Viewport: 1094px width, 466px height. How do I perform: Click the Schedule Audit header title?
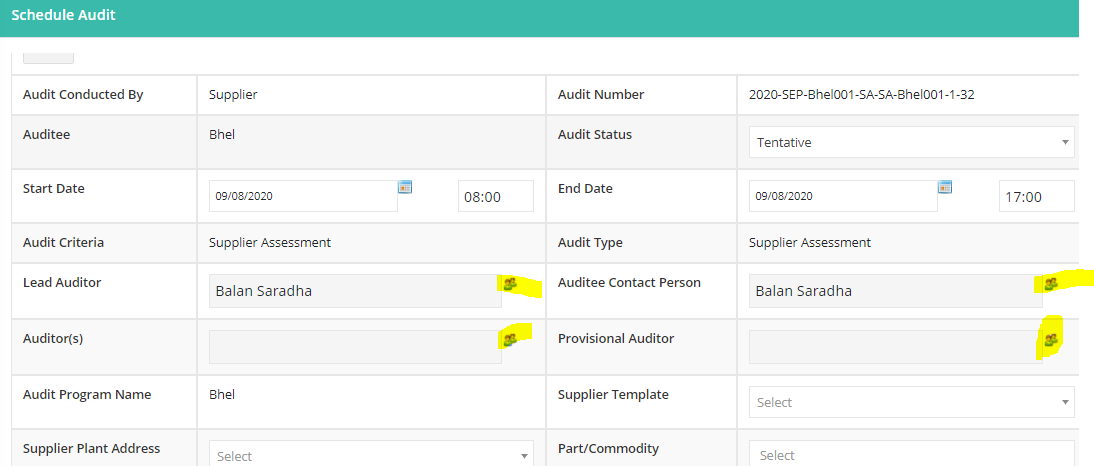pos(63,15)
